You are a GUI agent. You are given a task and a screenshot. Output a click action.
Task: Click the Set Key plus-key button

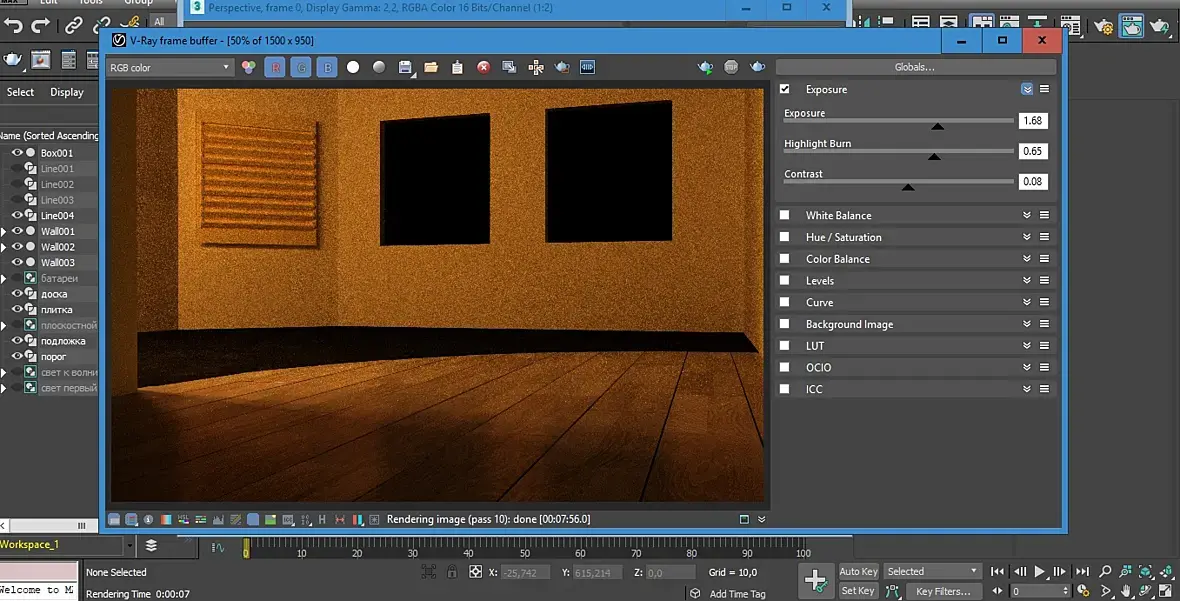coord(815,580)
